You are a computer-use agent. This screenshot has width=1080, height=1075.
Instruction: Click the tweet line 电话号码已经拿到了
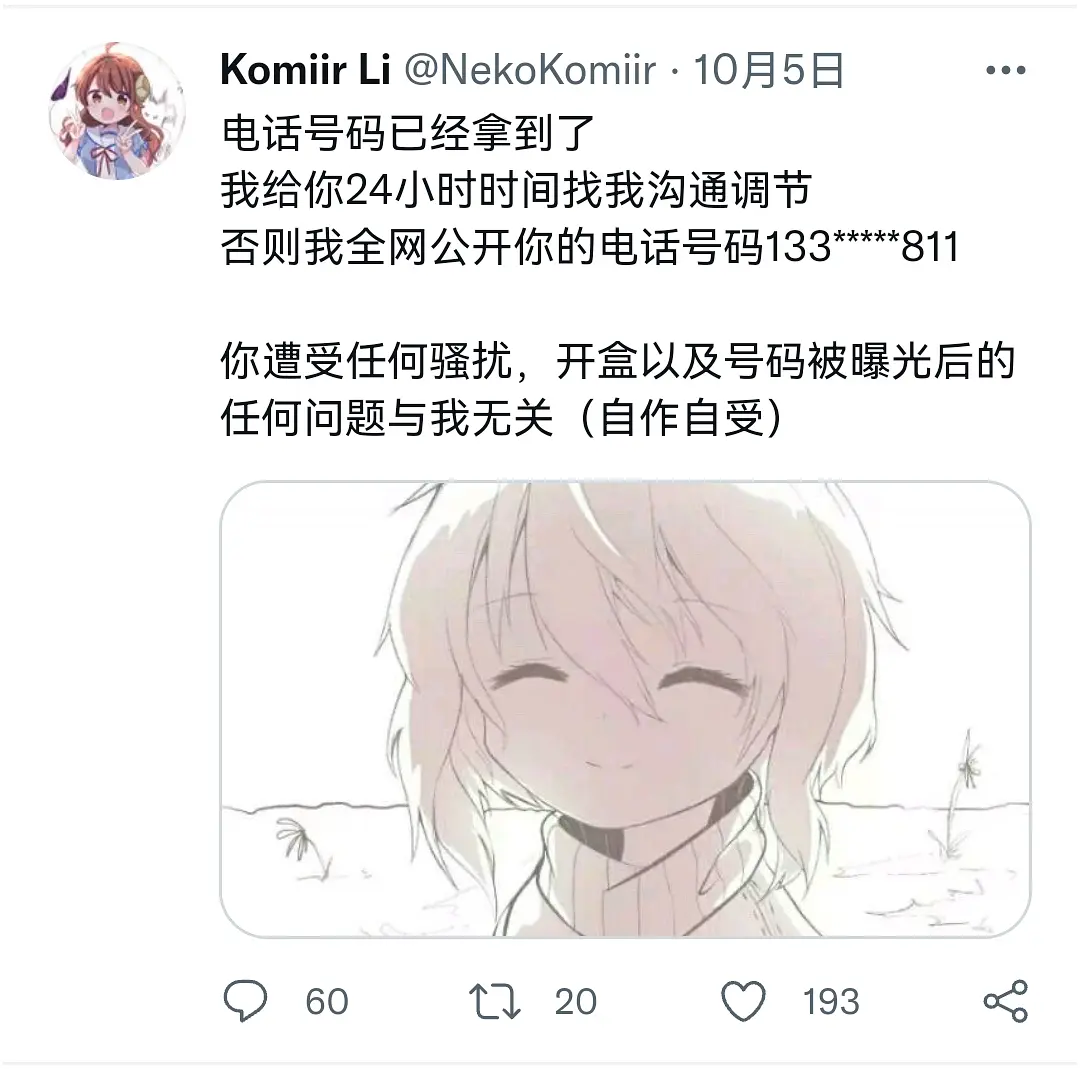tap(408, 133)
